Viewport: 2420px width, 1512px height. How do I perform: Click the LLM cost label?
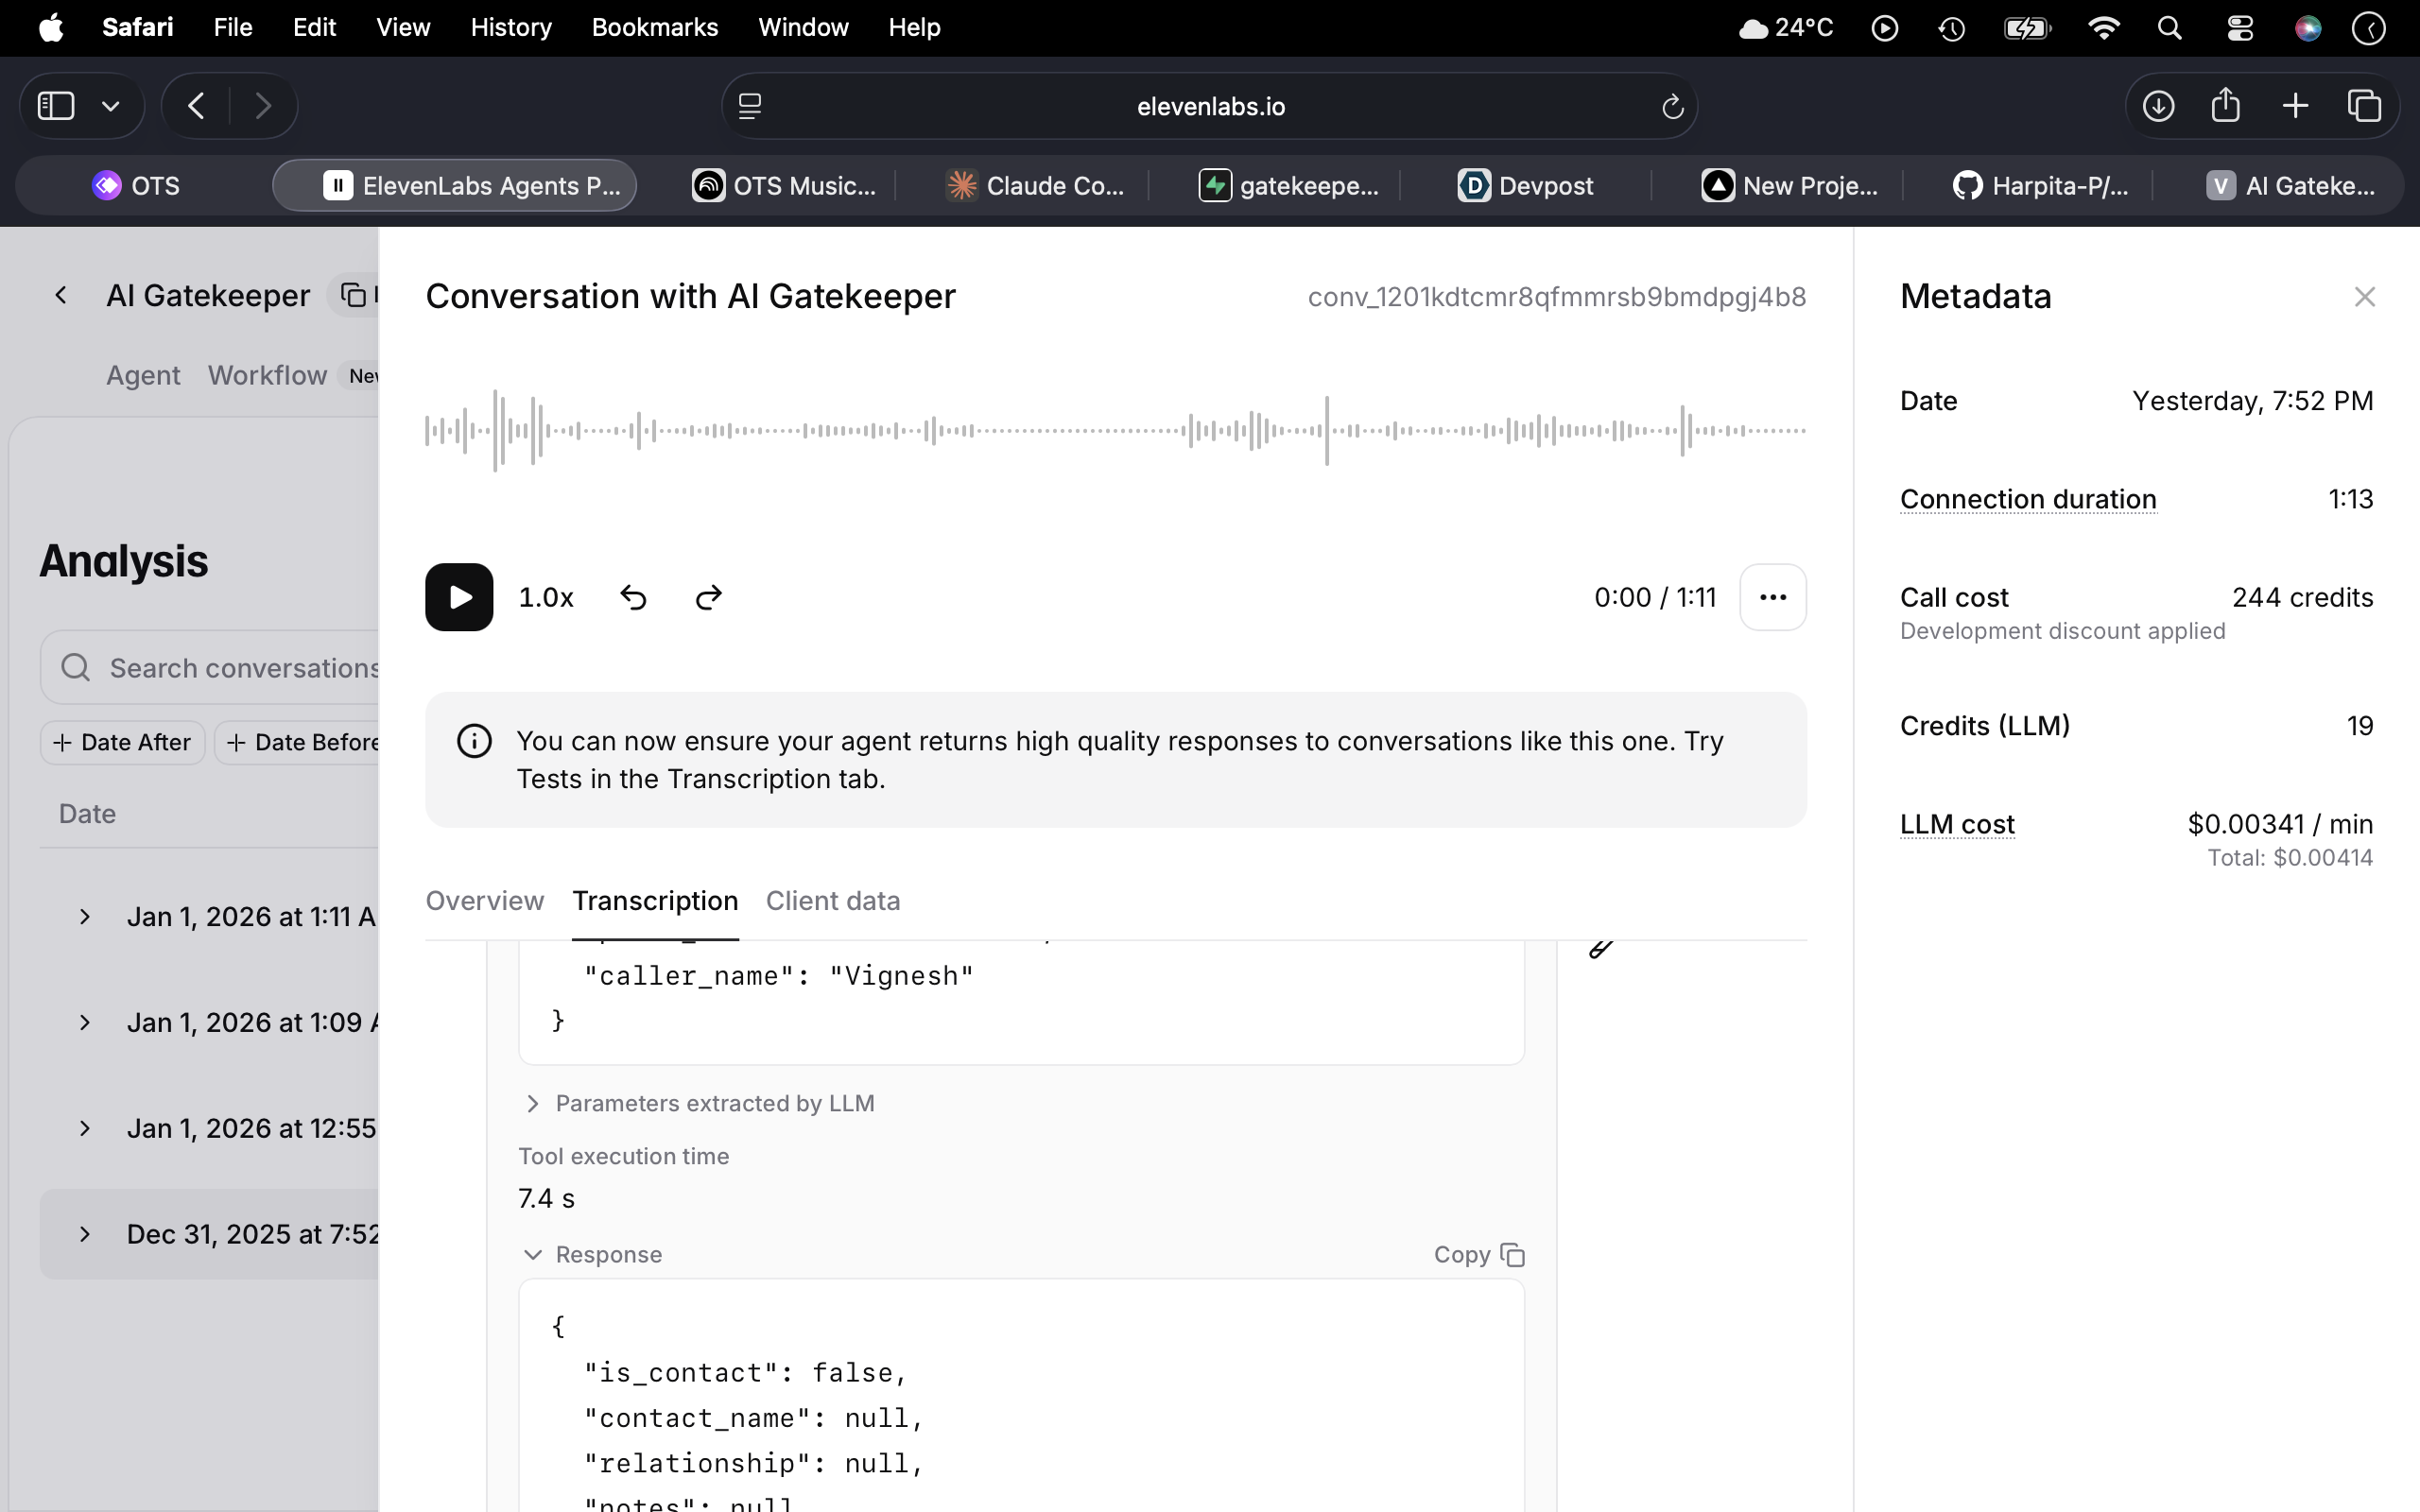click(1957, 824)
